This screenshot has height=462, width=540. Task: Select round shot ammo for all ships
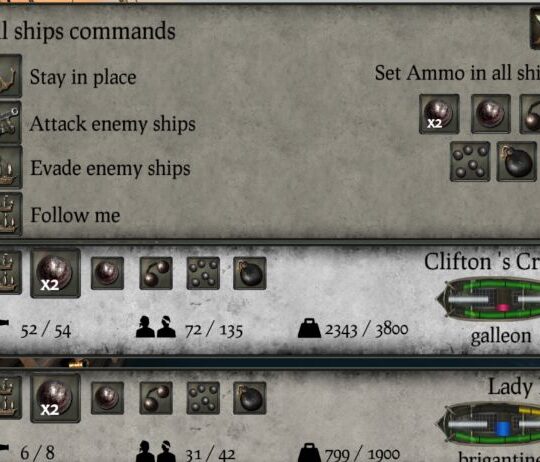tap(491, 114)
